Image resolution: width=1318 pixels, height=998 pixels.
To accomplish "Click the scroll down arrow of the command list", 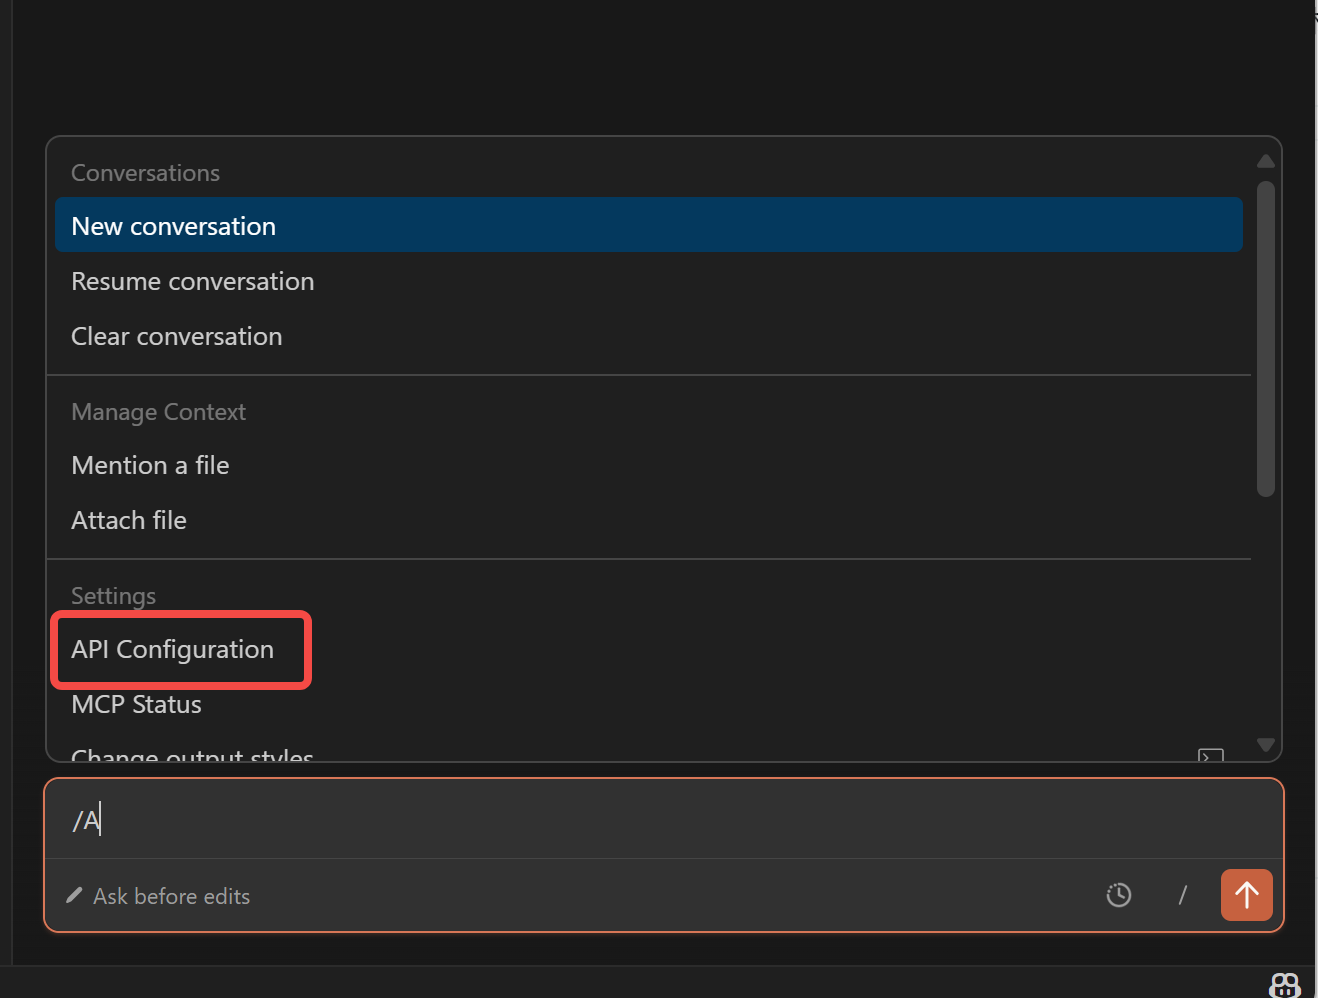I will pyautogui.click(x=1266, y=745).
